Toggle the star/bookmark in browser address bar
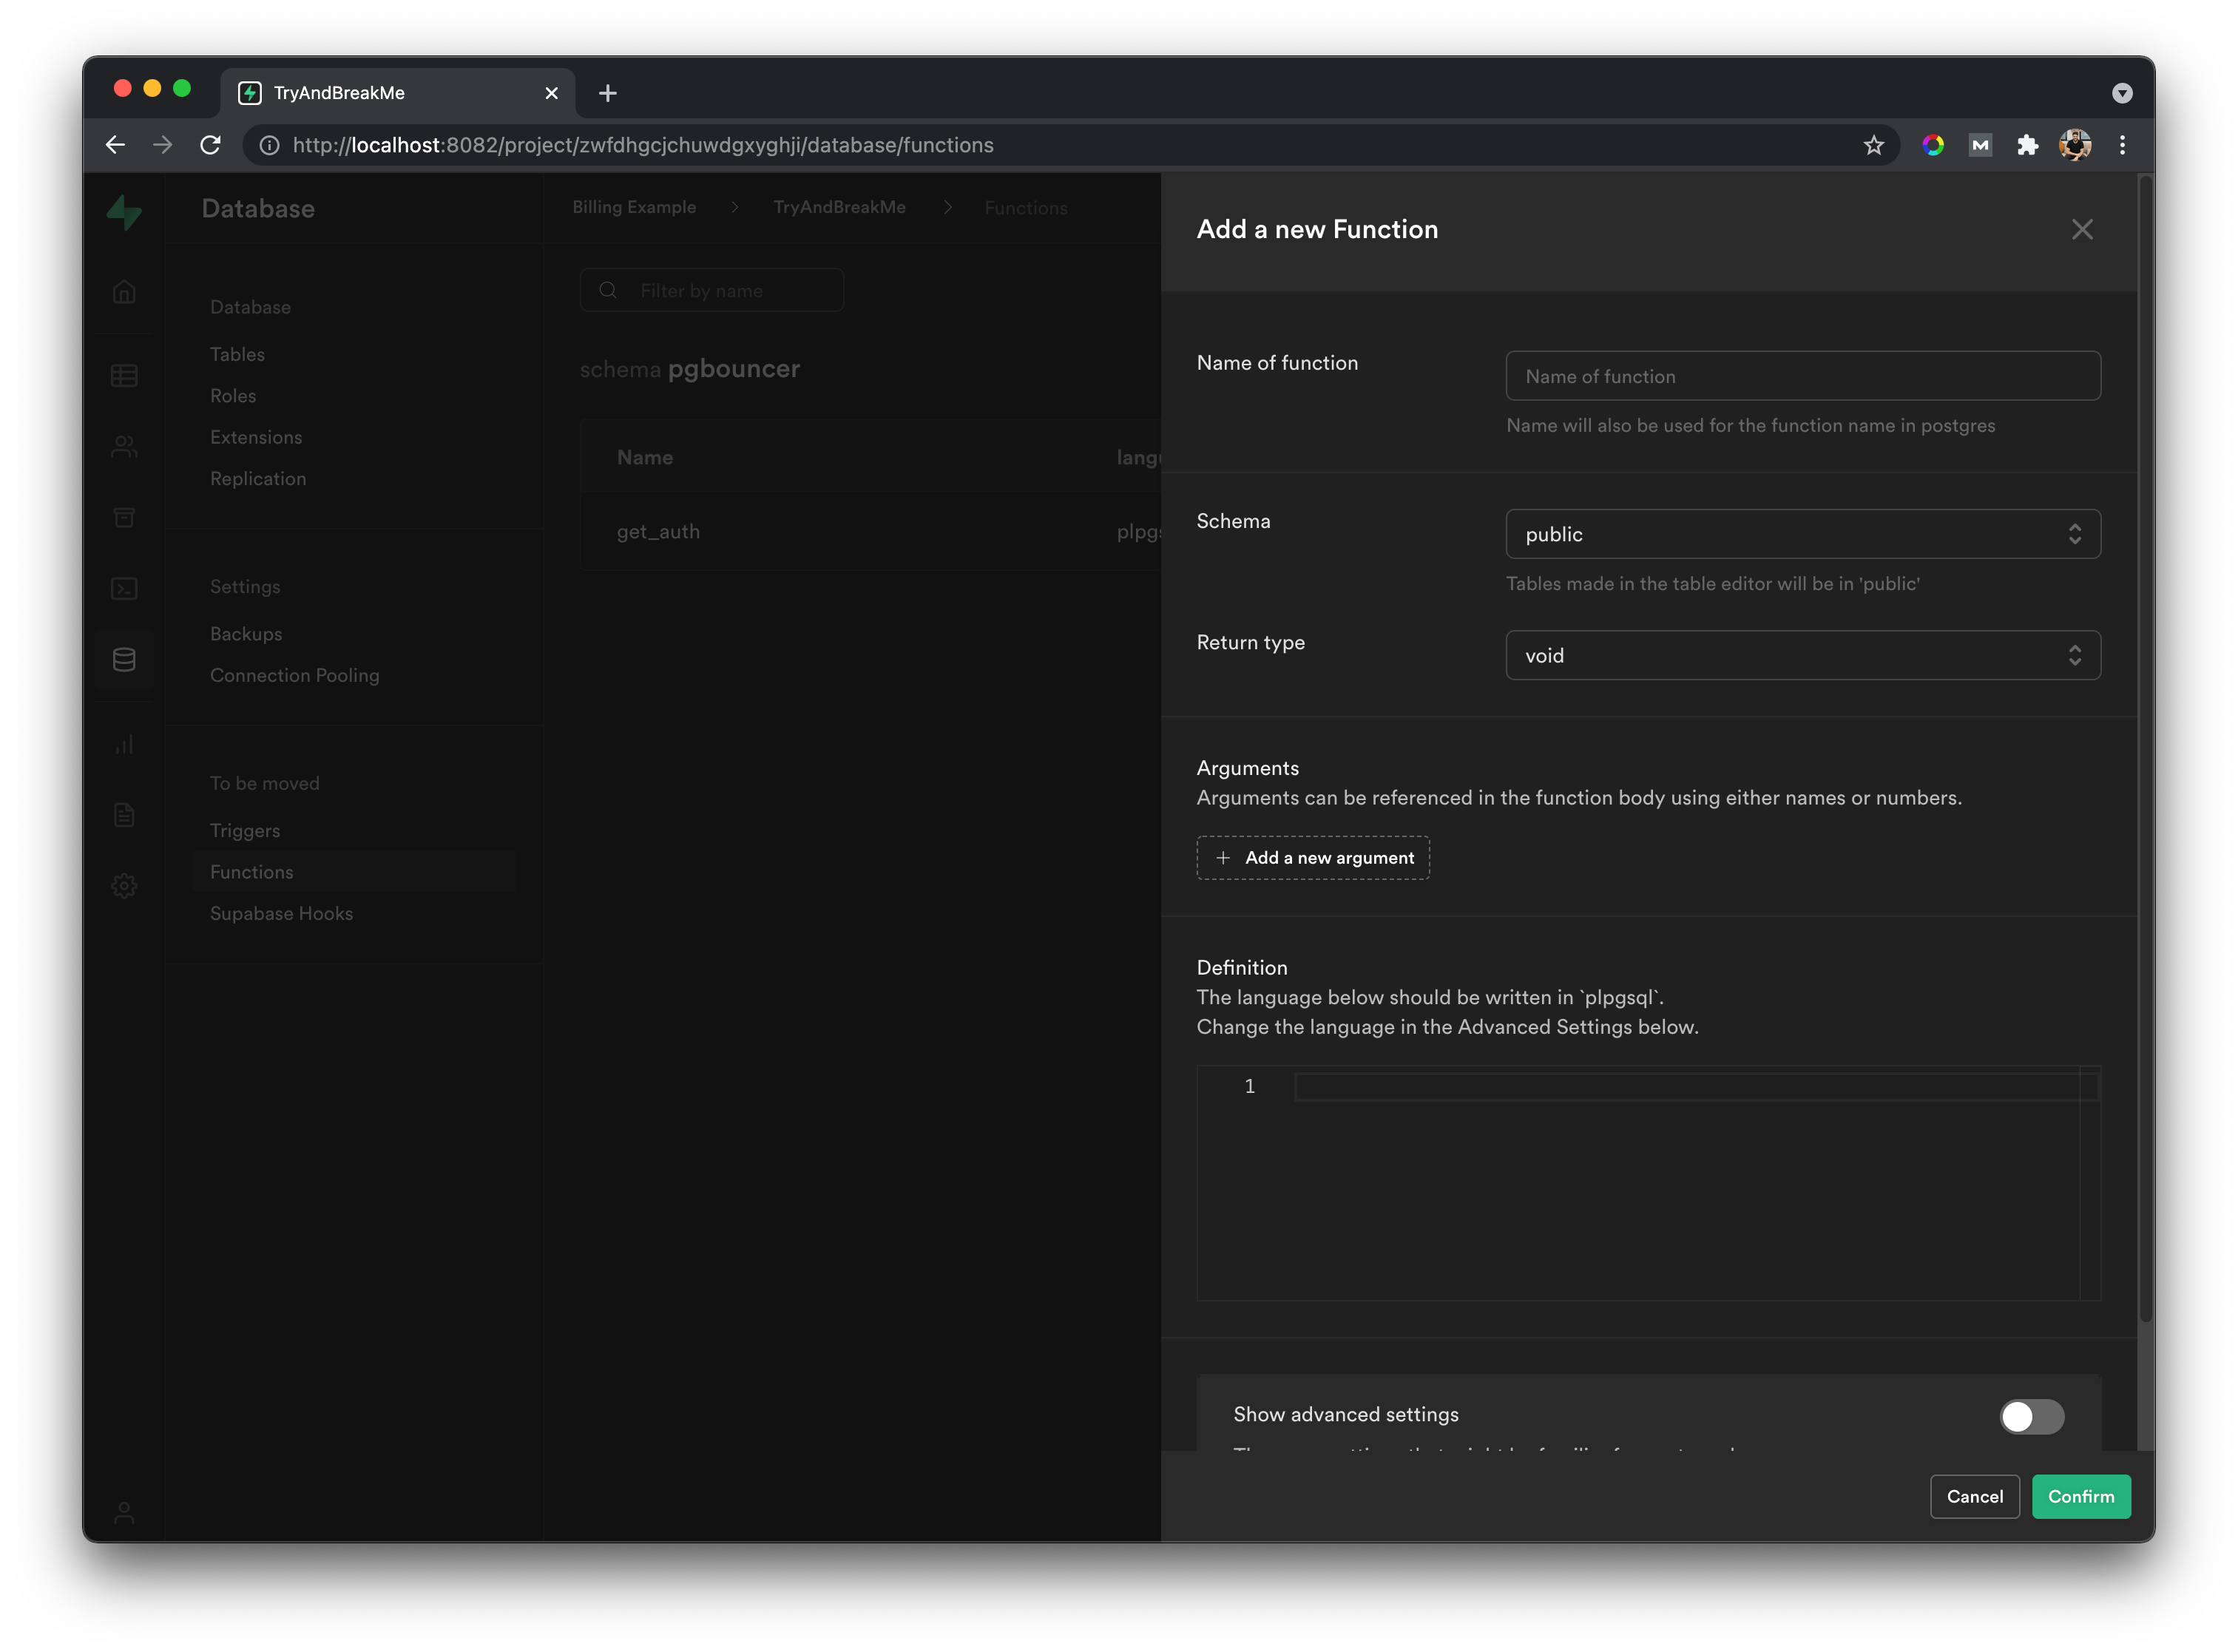Viewport: 2238px width, 1652px height. (1875, 144)
